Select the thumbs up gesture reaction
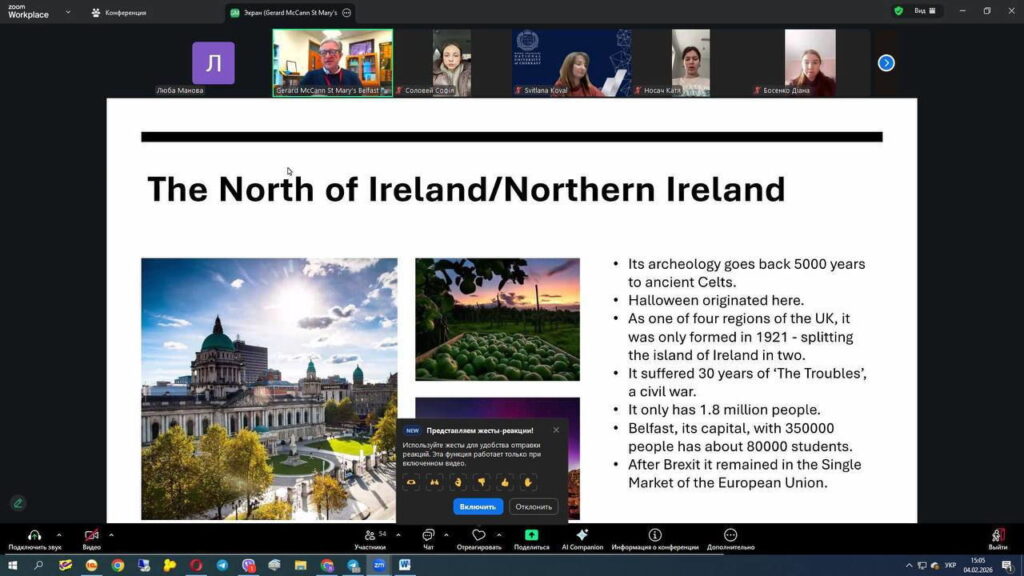Screen dimensions: 1024x576 tap(505, 482)
